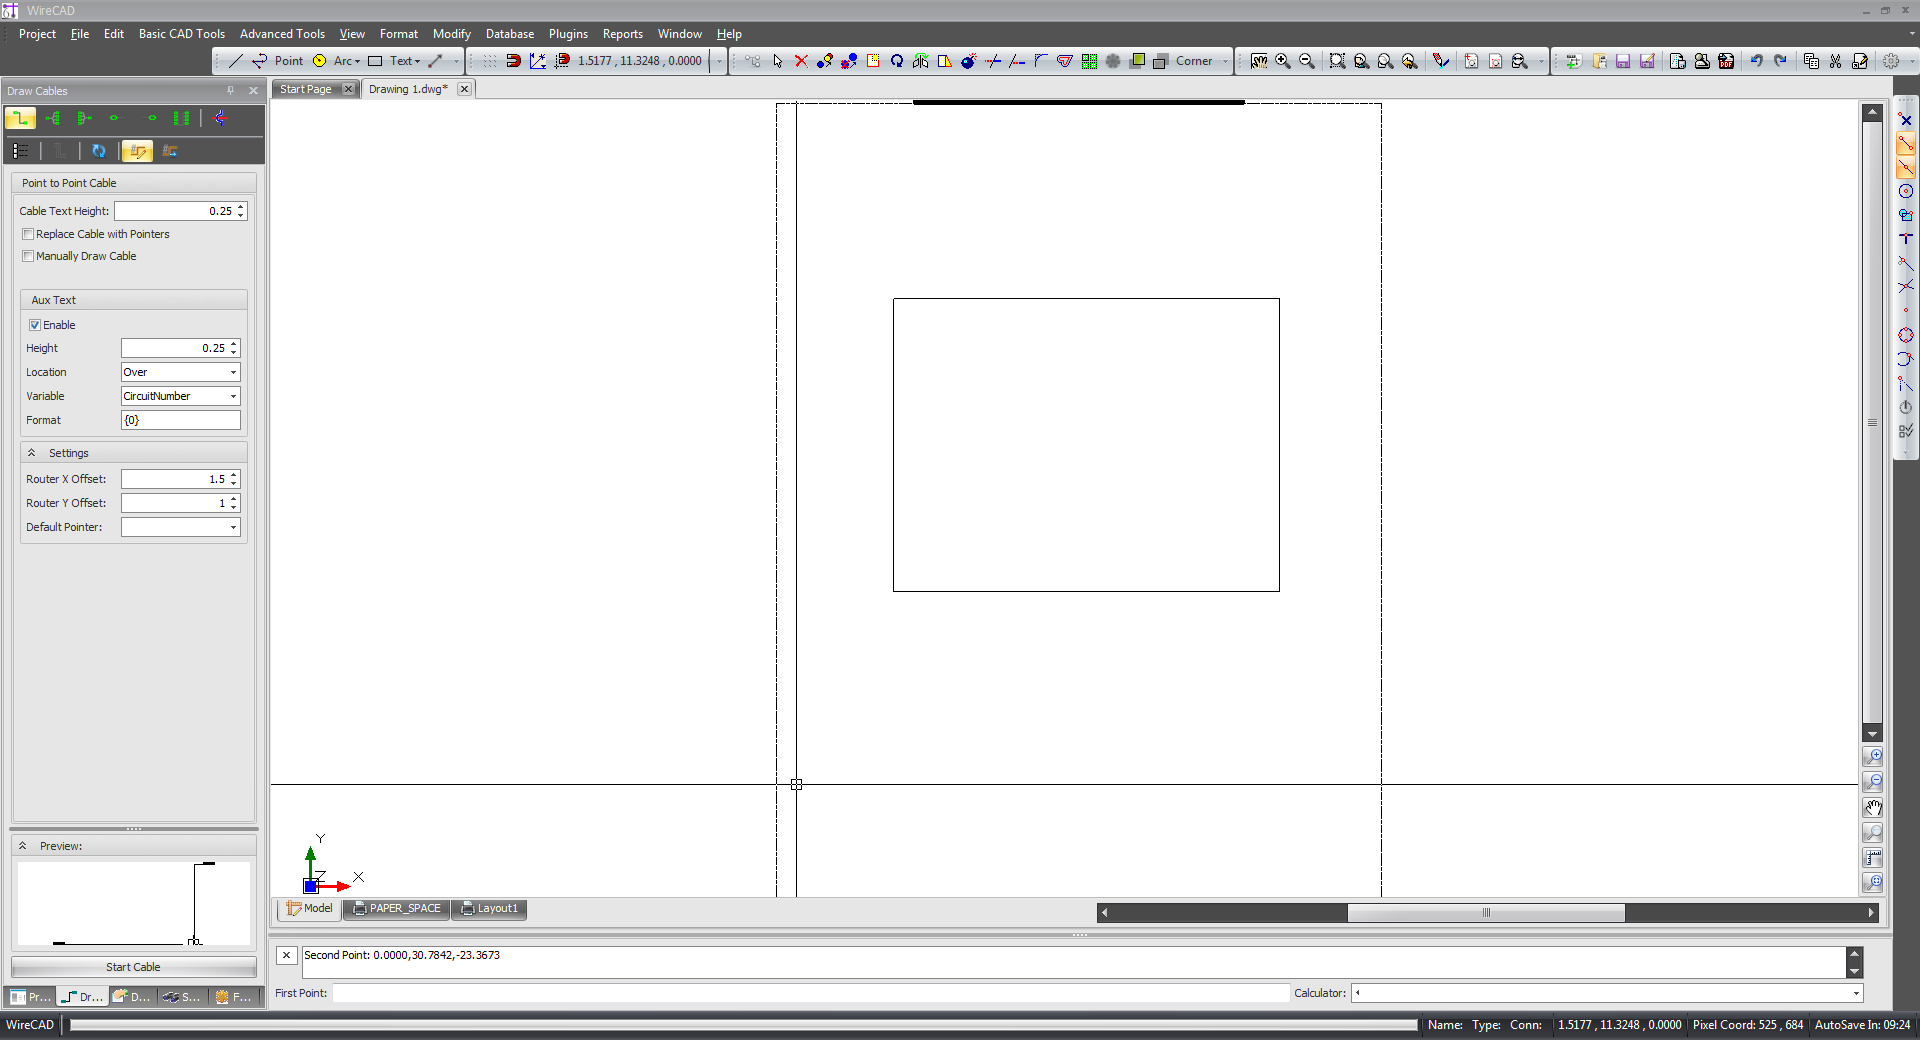Open the cable list icon in Draw Cables
This screenshot has height=1040, width=1920.
(21, 151)
